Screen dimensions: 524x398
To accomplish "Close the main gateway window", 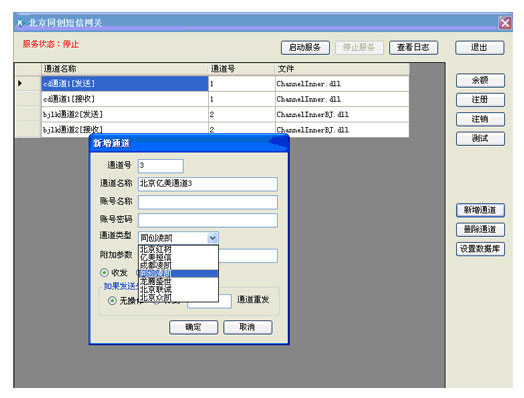I will [x=505, y=23].
